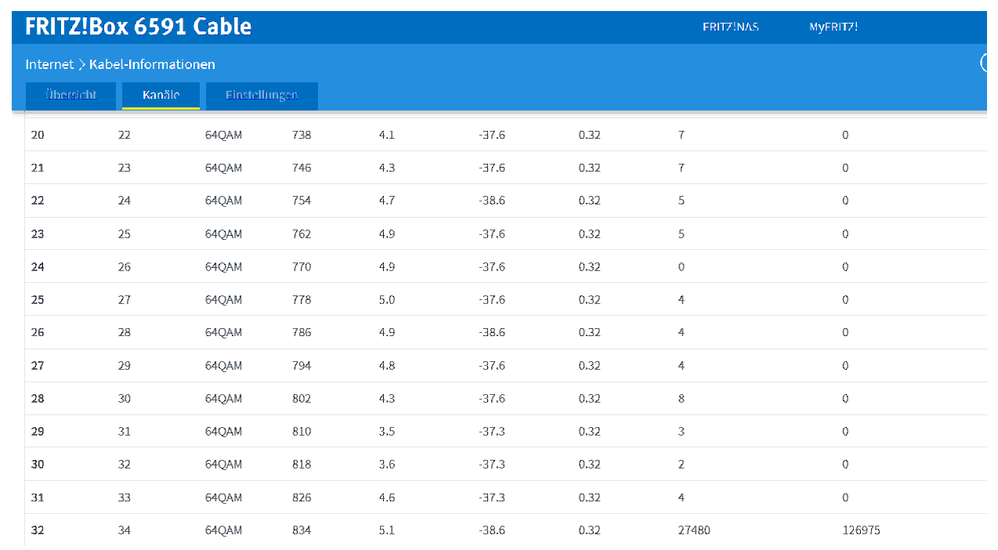The width and height of the screenshot is (998, 550).
Task: Click the Kabel-Informationen breadcrumb text
Action: coord(152,64)
